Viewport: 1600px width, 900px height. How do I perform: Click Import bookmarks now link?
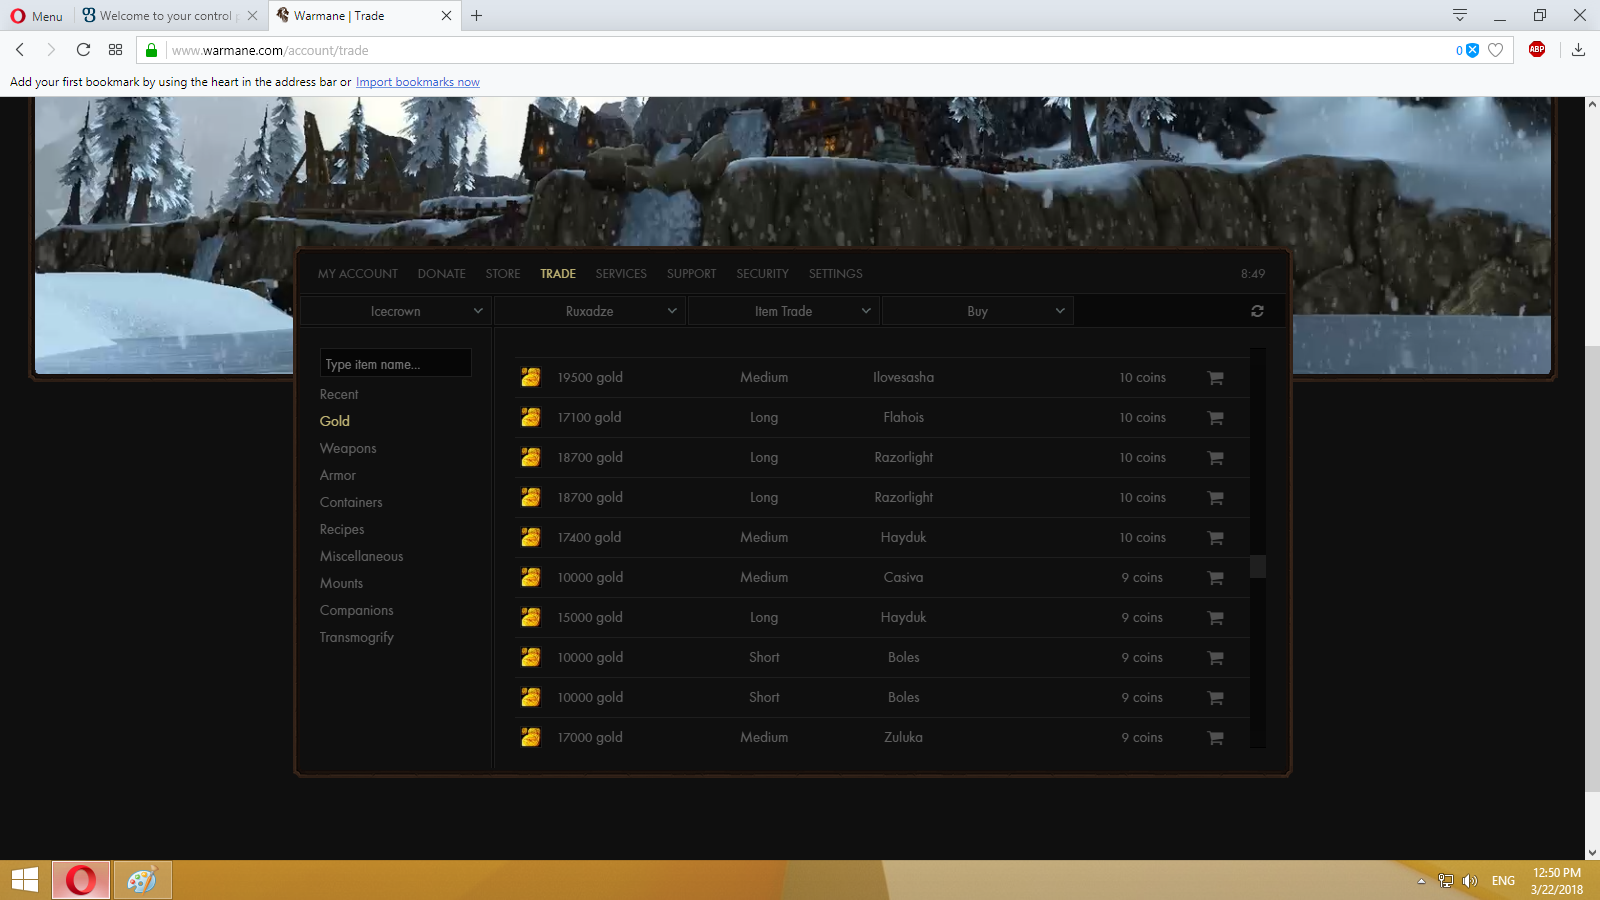tap(417, 82)
